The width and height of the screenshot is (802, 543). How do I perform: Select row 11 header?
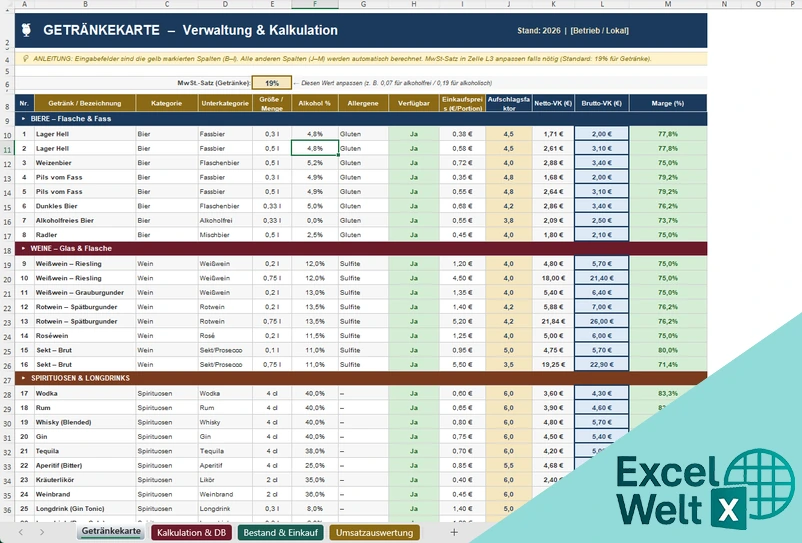coord(7,149)
